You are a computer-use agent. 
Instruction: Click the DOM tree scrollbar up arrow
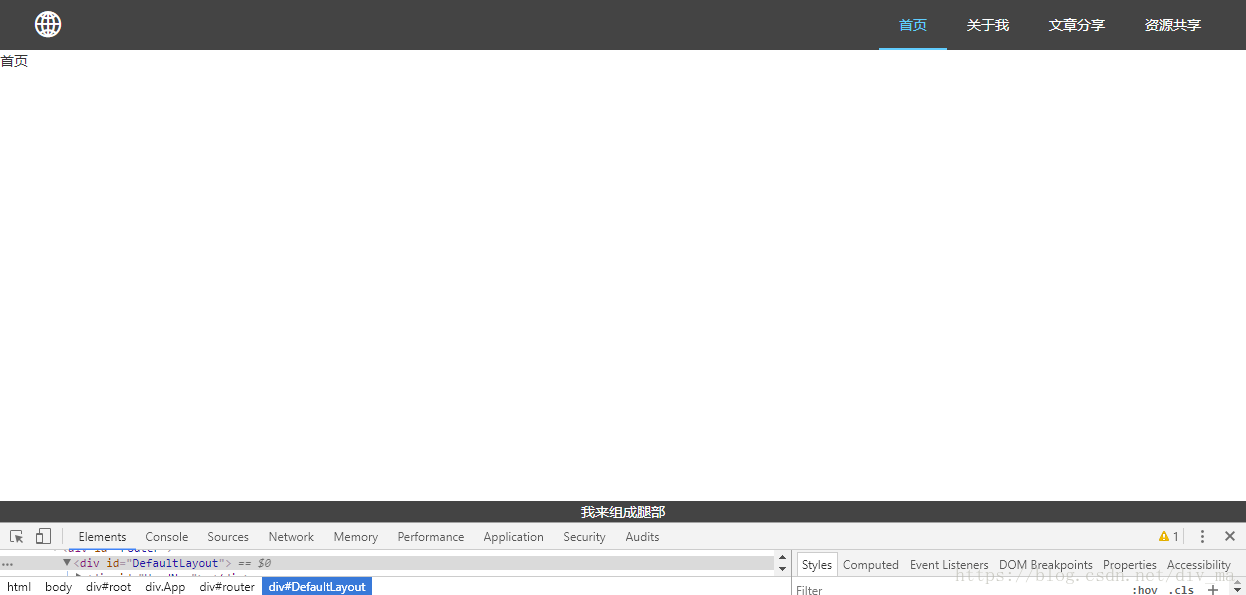click(x=782, y=557)
